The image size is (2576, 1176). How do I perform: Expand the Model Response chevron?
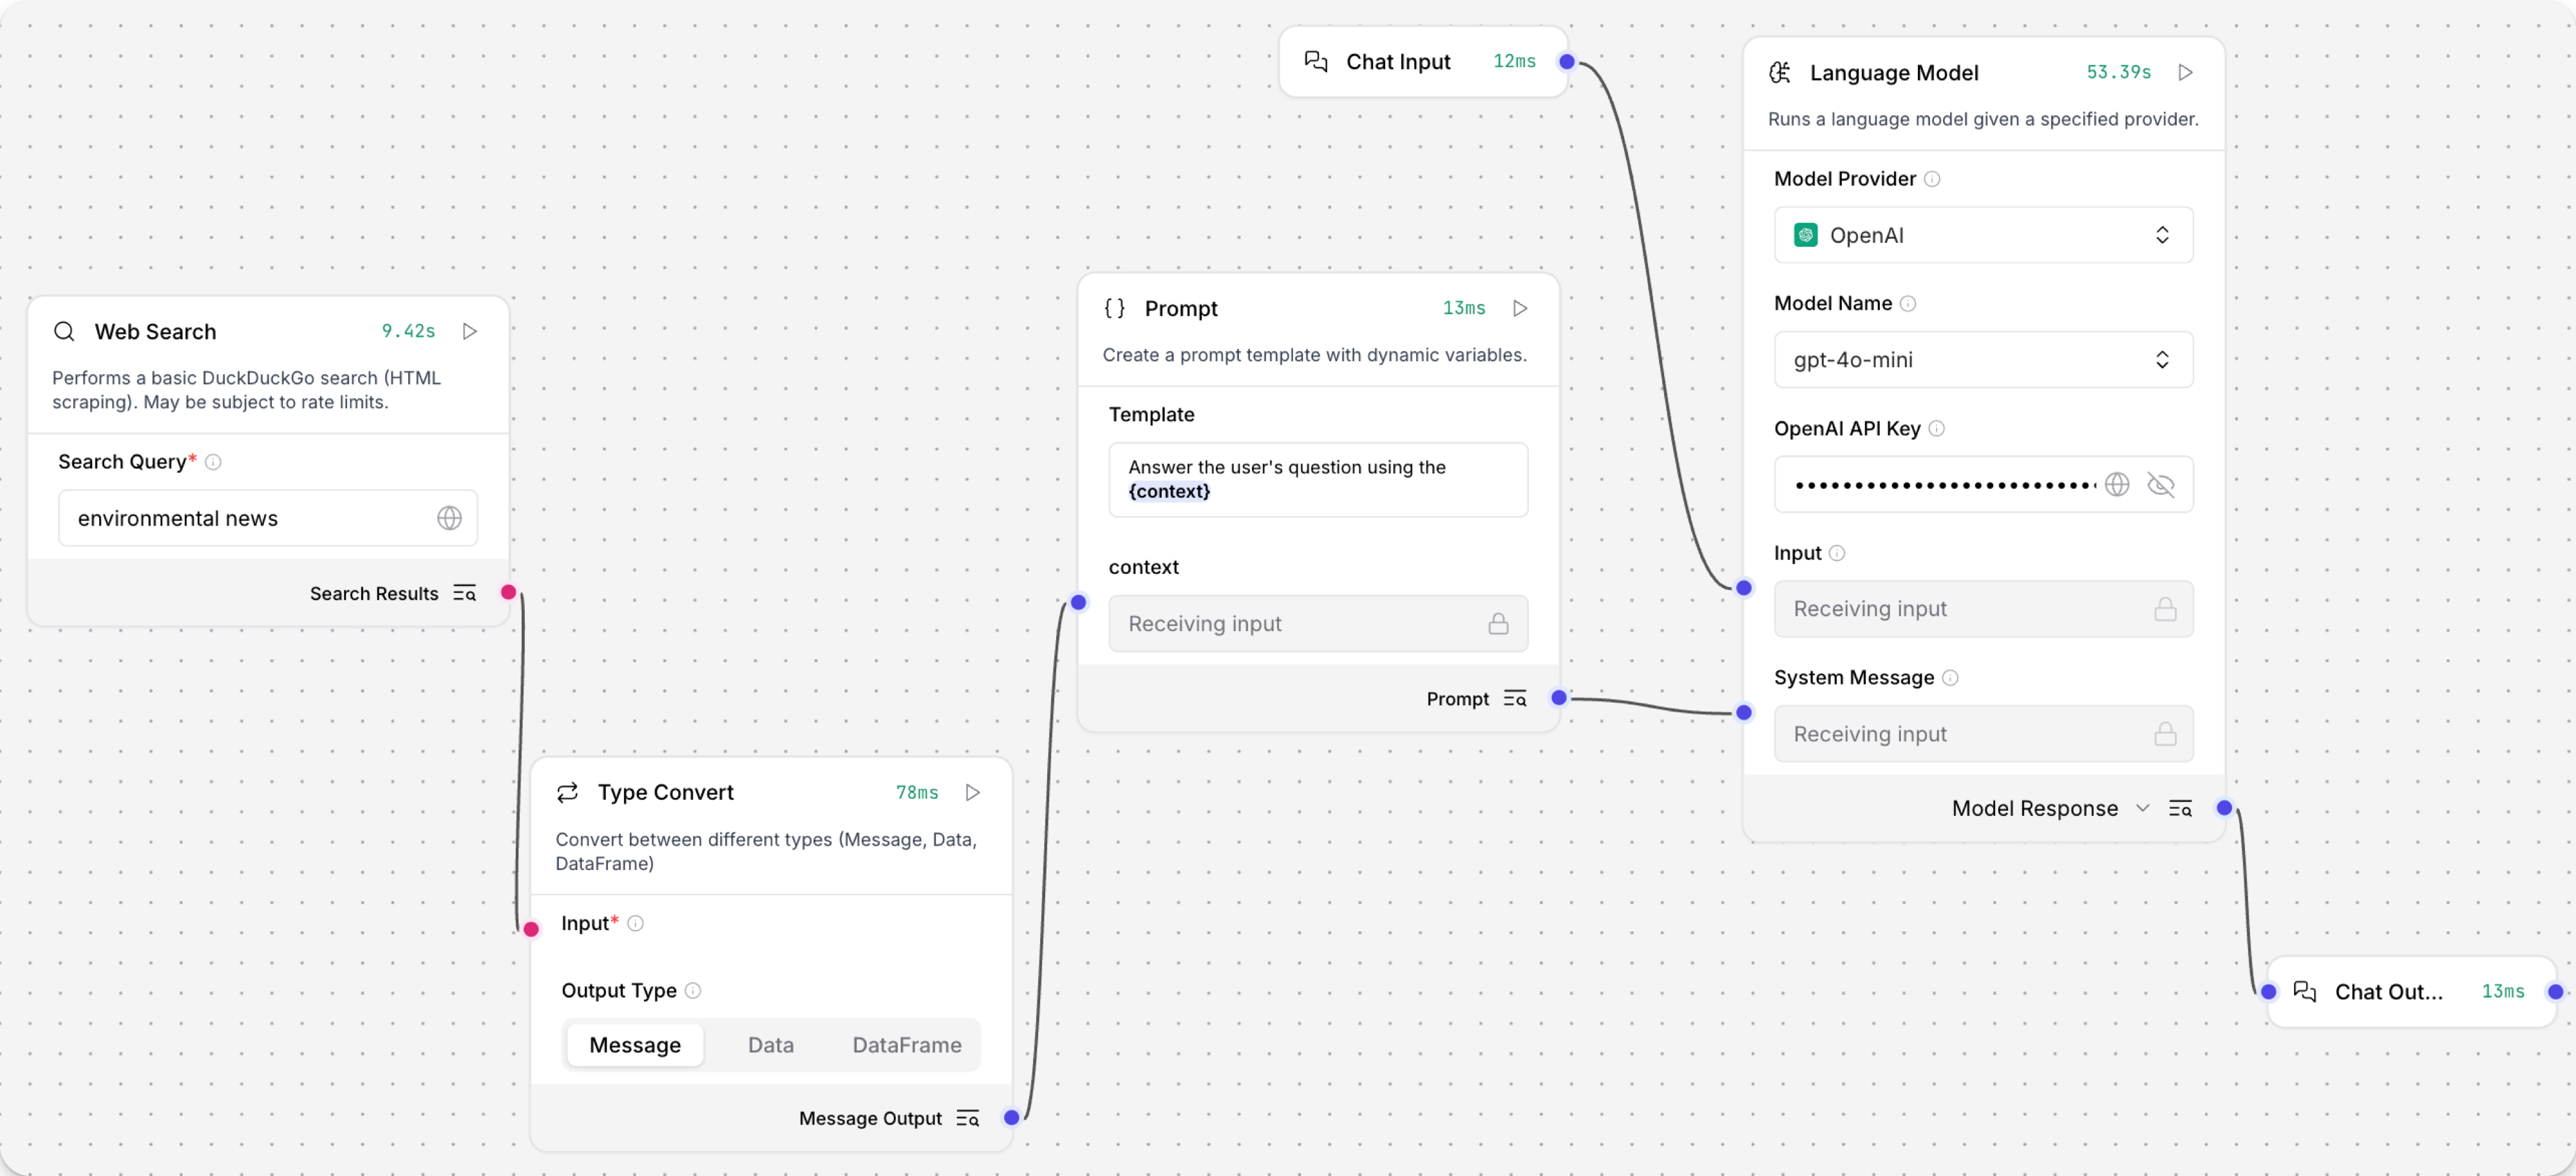click(x=2142, y=808)
